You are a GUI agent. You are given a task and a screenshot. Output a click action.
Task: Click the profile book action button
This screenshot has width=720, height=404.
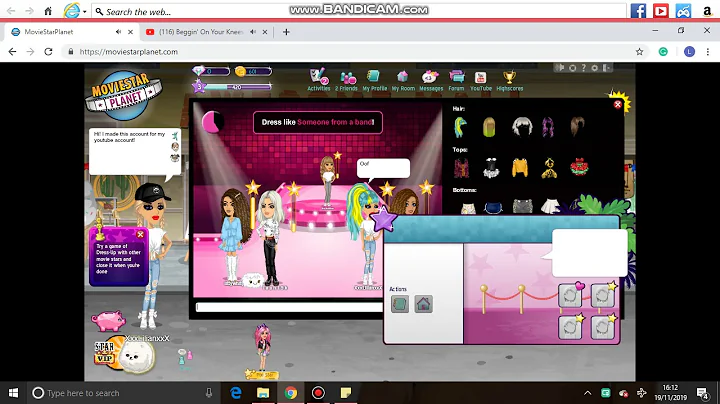(399, 304)
